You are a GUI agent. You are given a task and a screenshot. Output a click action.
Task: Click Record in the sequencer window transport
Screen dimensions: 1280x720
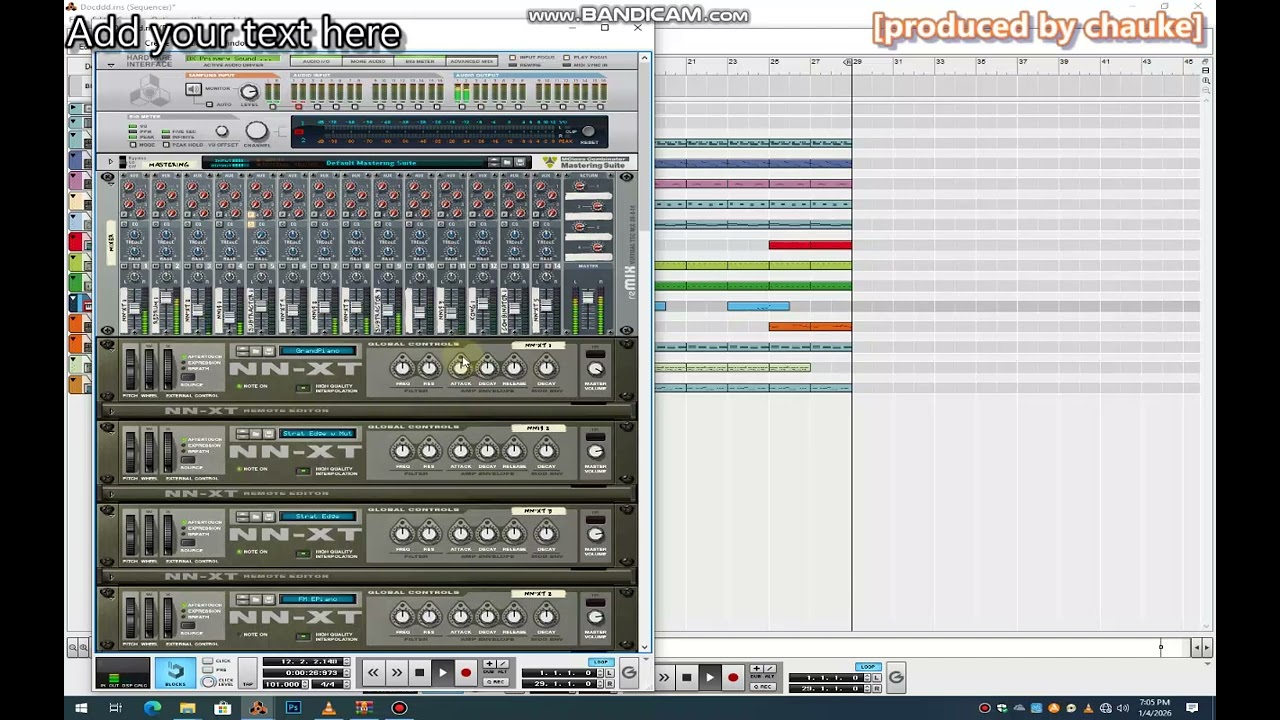(732, 678)
